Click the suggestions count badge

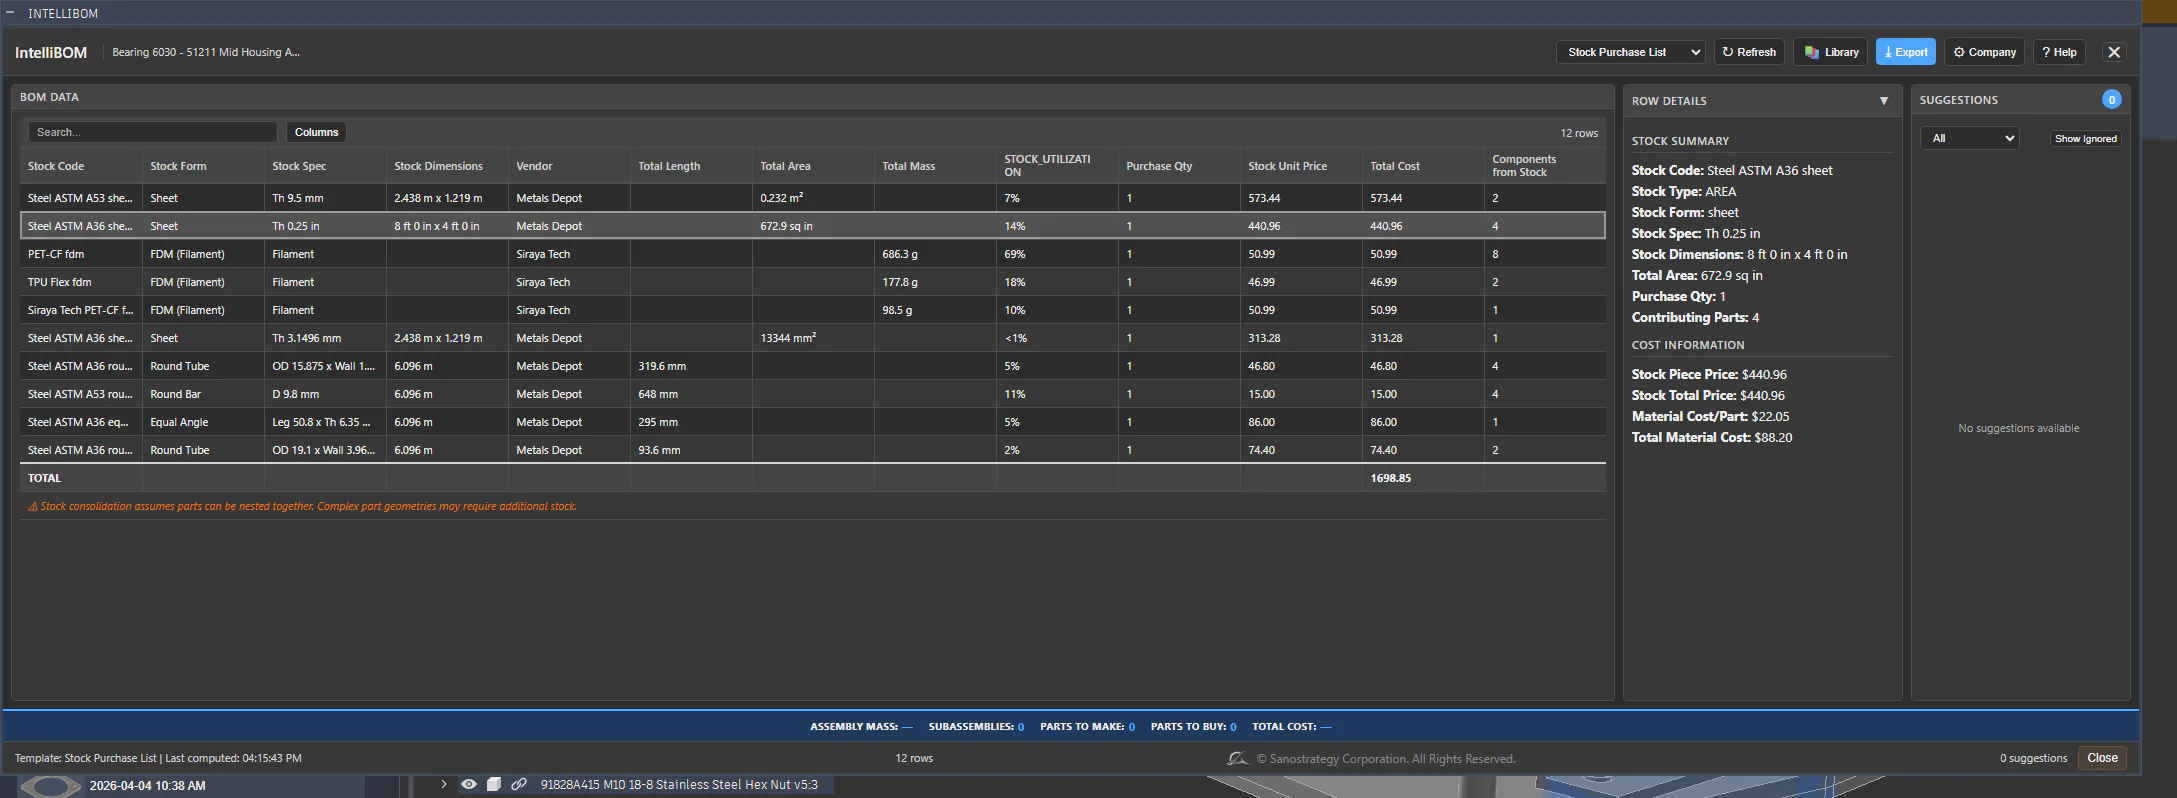pyautogui.click(x=2111, y=99)
